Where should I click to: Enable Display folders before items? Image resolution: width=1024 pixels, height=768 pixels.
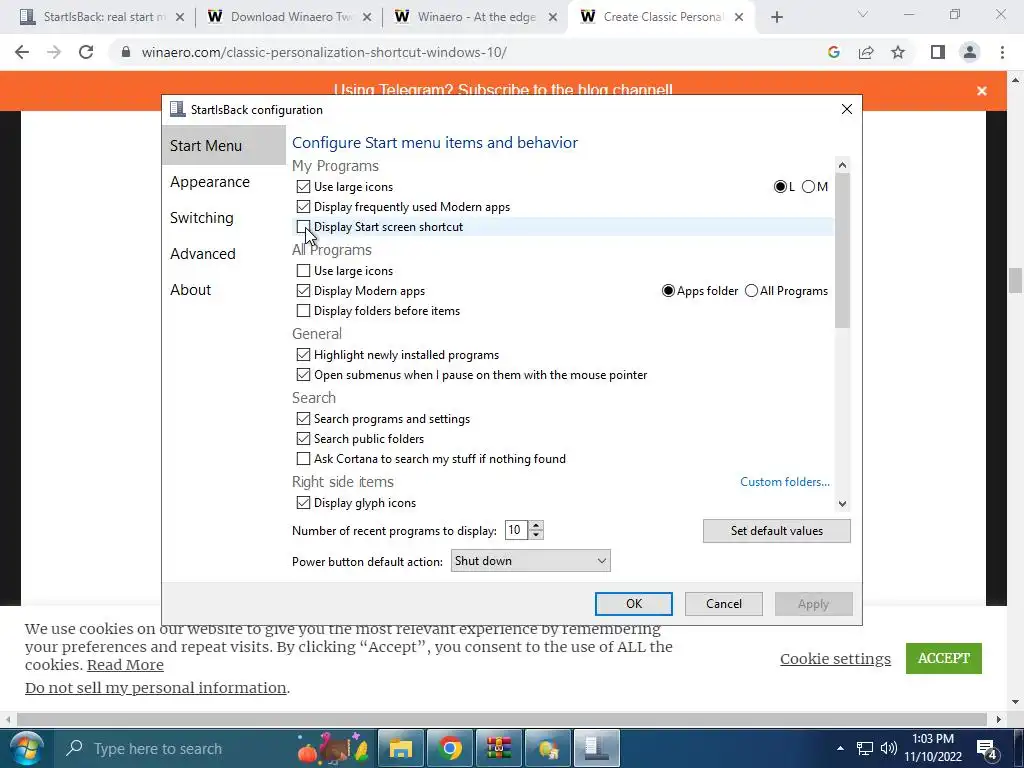pos(303,311)
